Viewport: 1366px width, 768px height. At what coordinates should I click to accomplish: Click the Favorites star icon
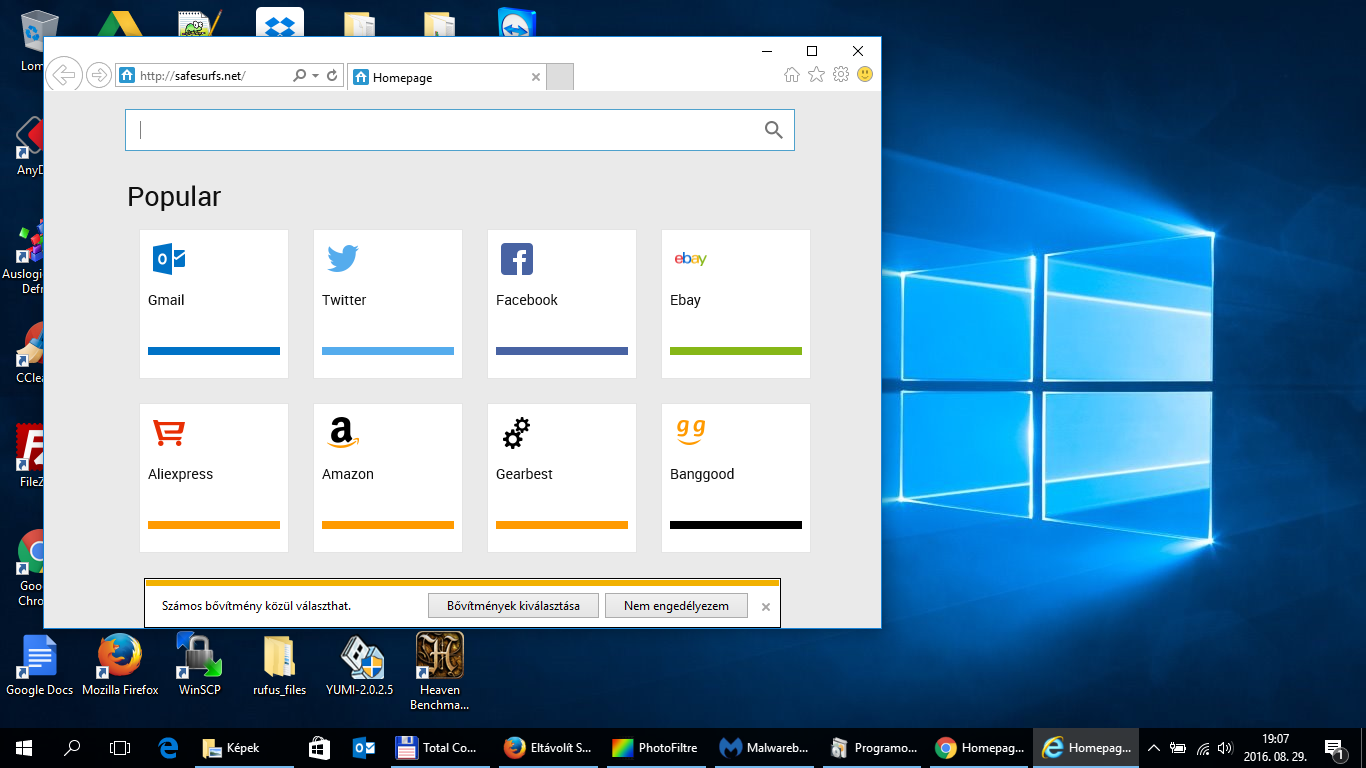[x=816, y=75]
